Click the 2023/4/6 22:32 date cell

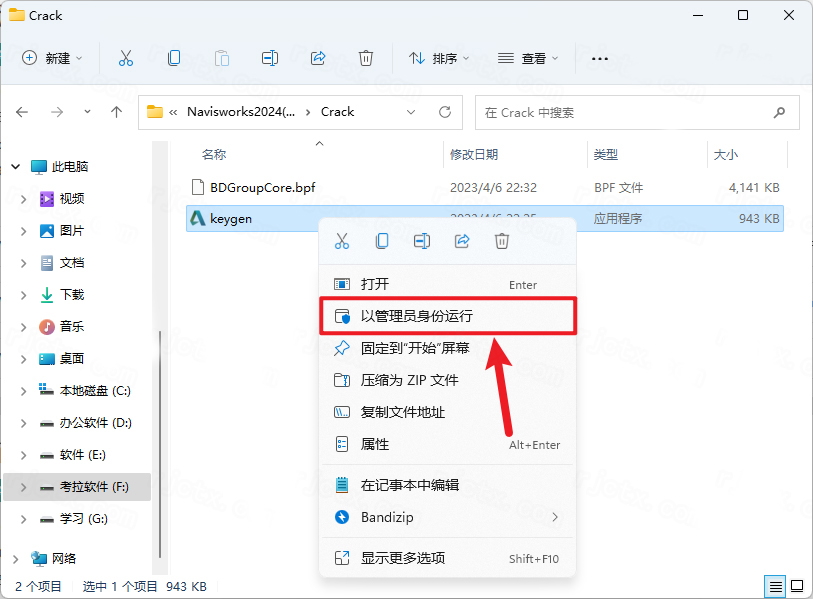point(493,187)
